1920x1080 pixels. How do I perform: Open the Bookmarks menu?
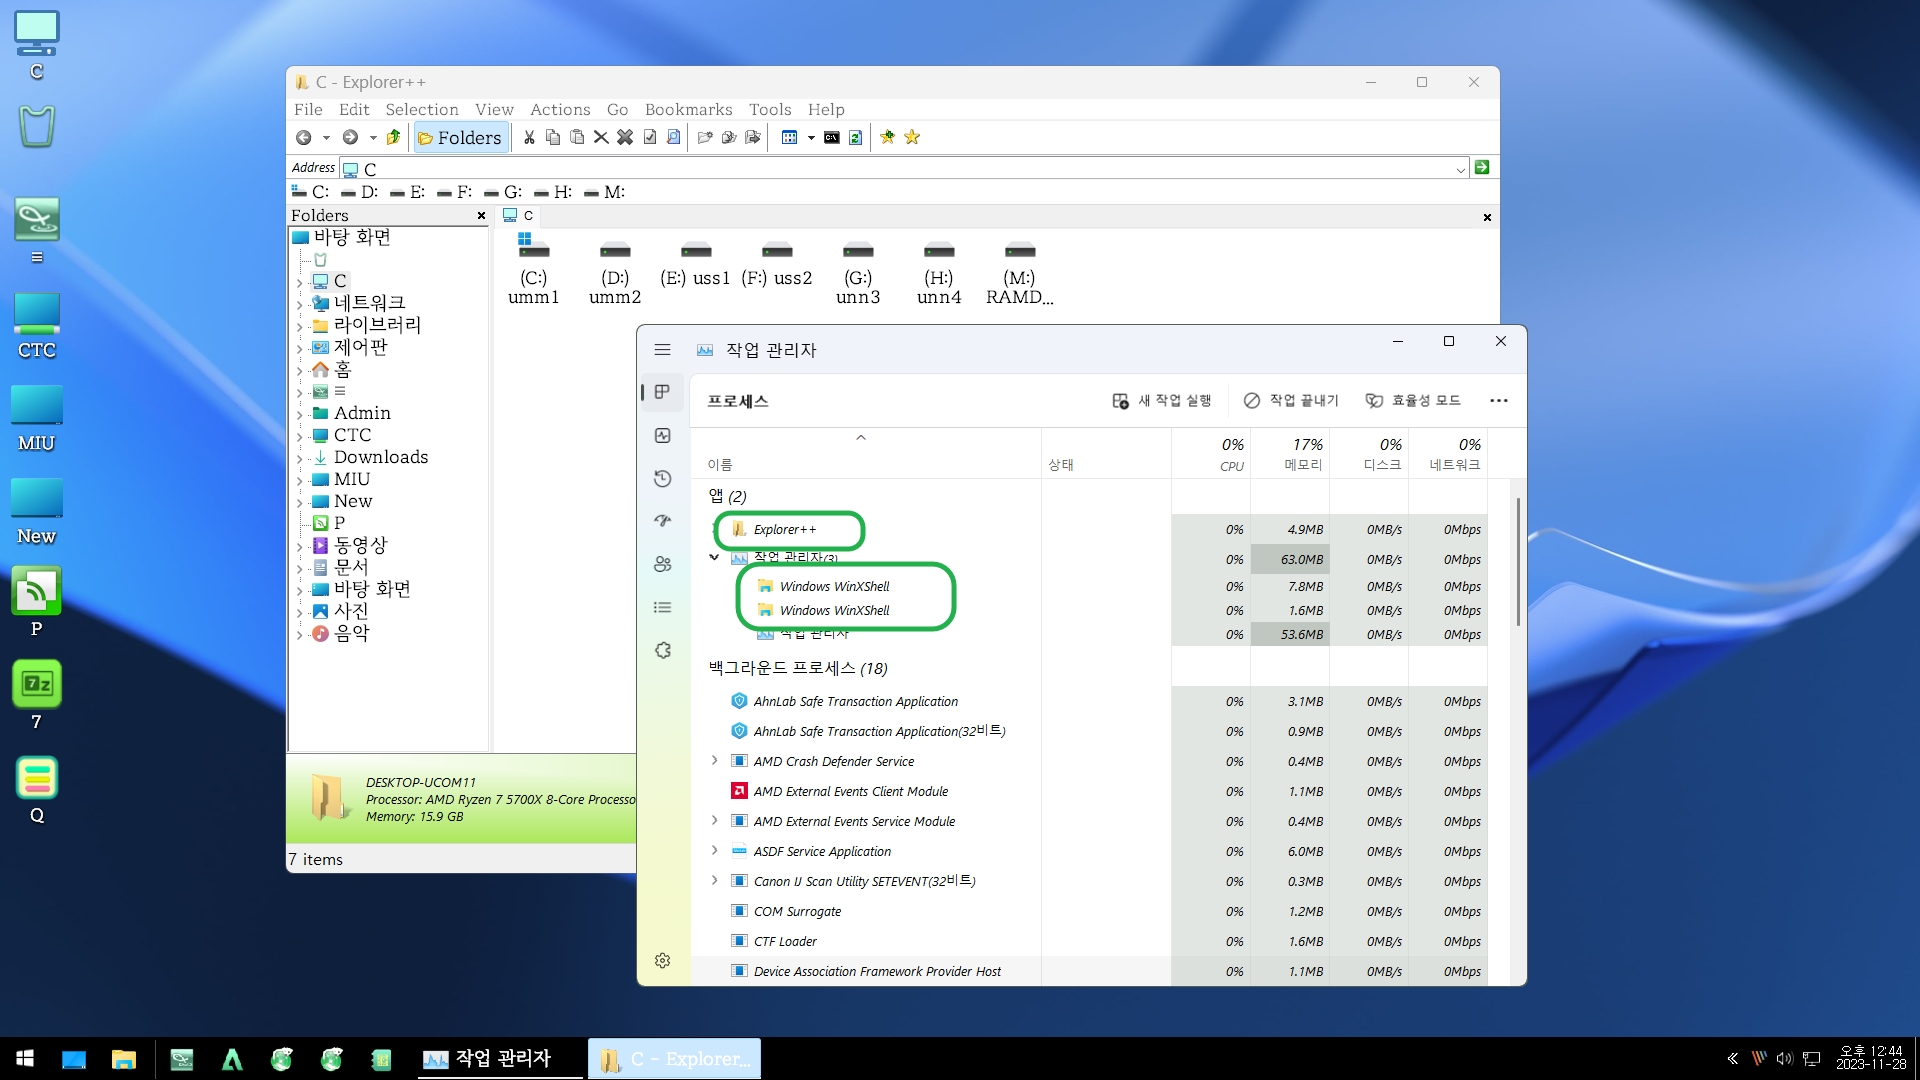tap(688, 110)
